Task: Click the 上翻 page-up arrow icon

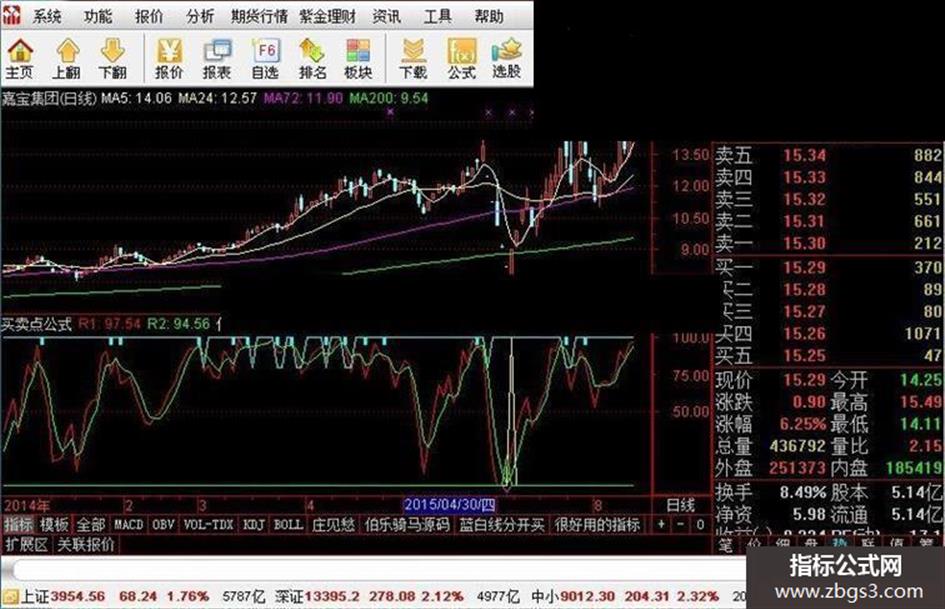Action: [x=66, y=58]
